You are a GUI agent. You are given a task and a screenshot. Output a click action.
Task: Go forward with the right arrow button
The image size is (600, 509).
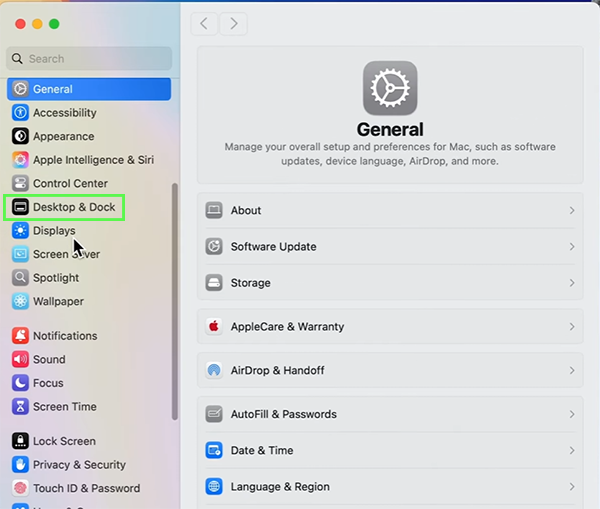(x=233, y=24)
